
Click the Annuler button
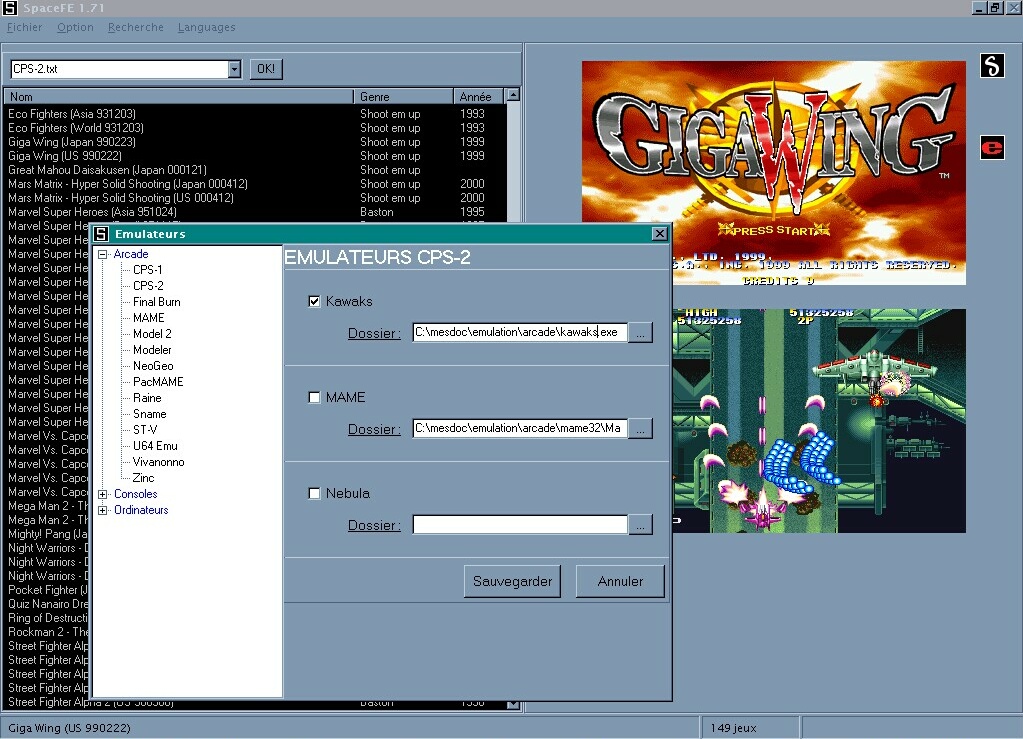click(x=620, y=581)
